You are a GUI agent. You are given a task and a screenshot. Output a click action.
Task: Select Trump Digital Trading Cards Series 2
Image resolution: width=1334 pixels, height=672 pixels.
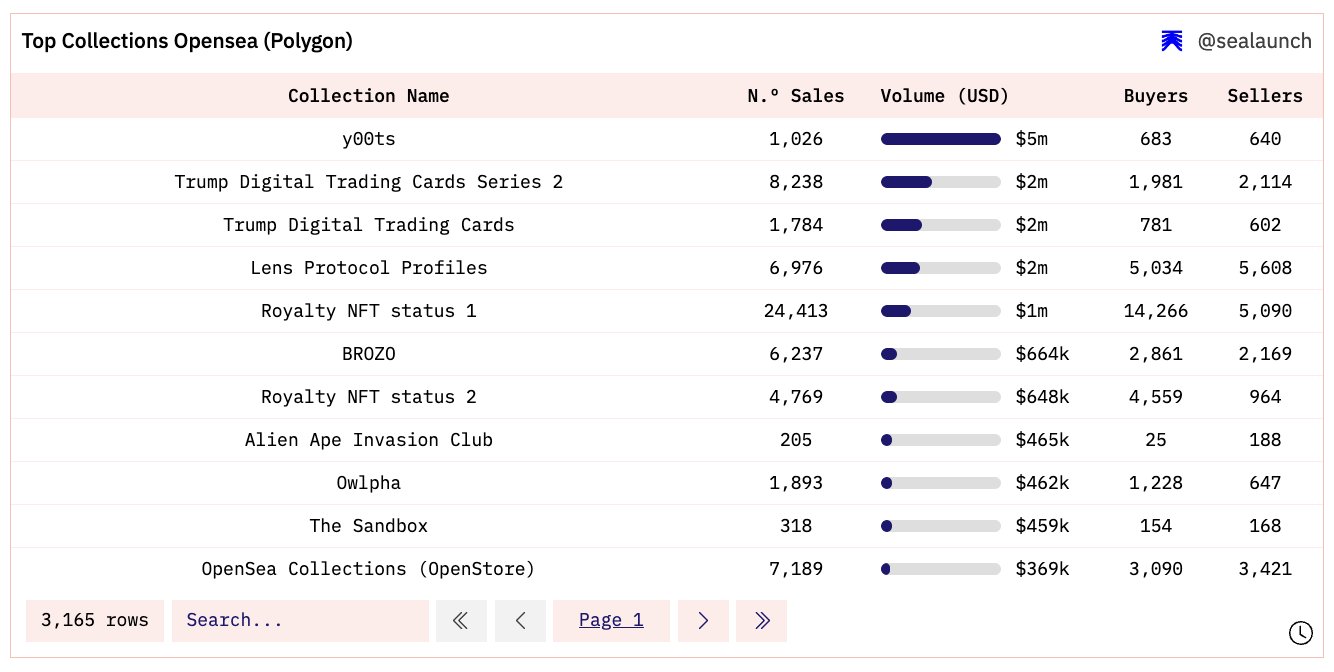369,182
